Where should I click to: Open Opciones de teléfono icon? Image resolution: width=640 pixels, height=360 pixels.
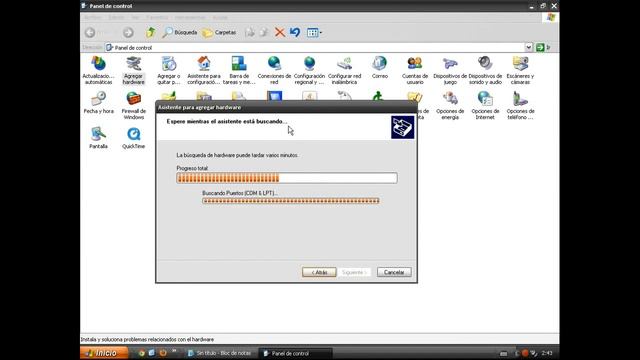520,105
